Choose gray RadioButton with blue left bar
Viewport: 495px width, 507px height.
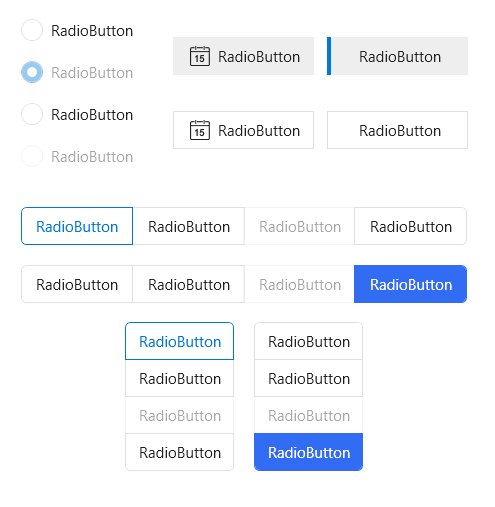(397, 56)
